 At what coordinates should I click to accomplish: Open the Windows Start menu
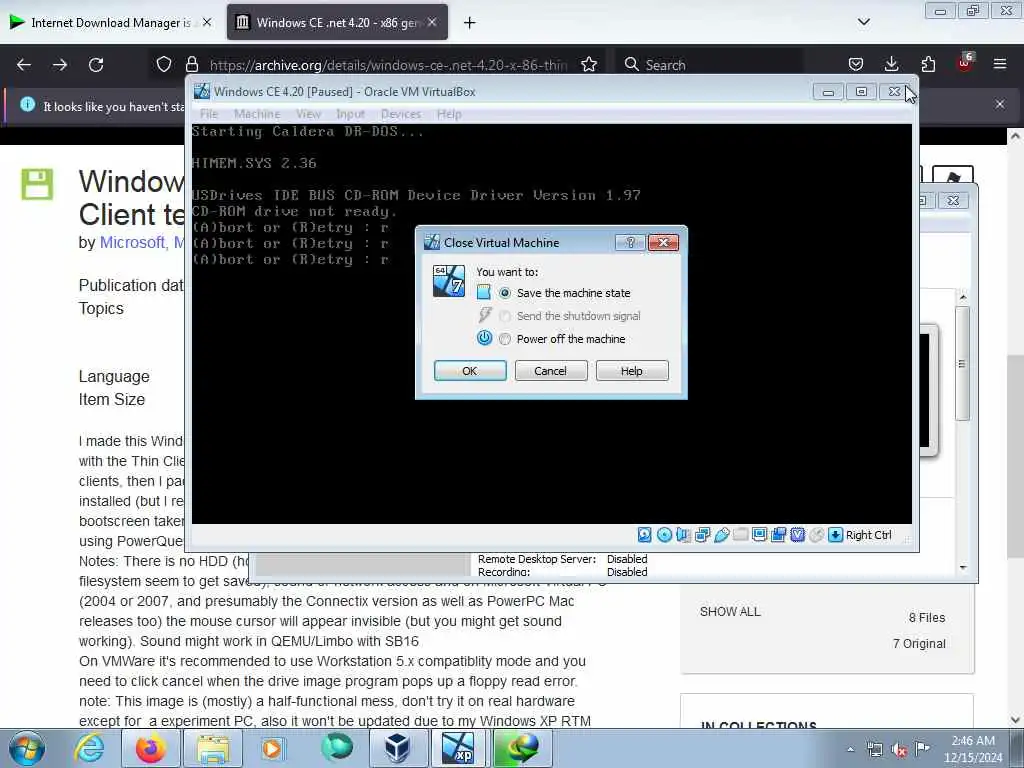point(27,748)
